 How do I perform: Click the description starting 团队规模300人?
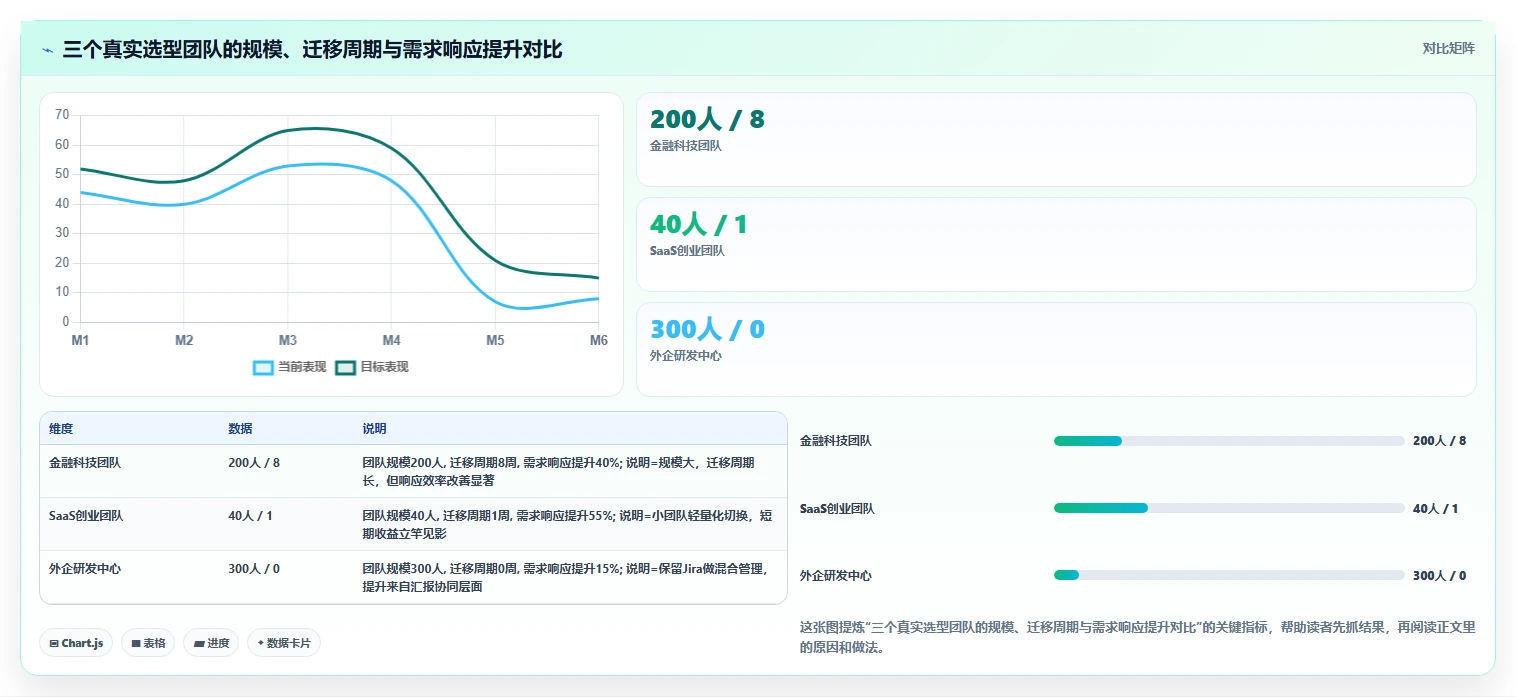[x=566, y=577]
